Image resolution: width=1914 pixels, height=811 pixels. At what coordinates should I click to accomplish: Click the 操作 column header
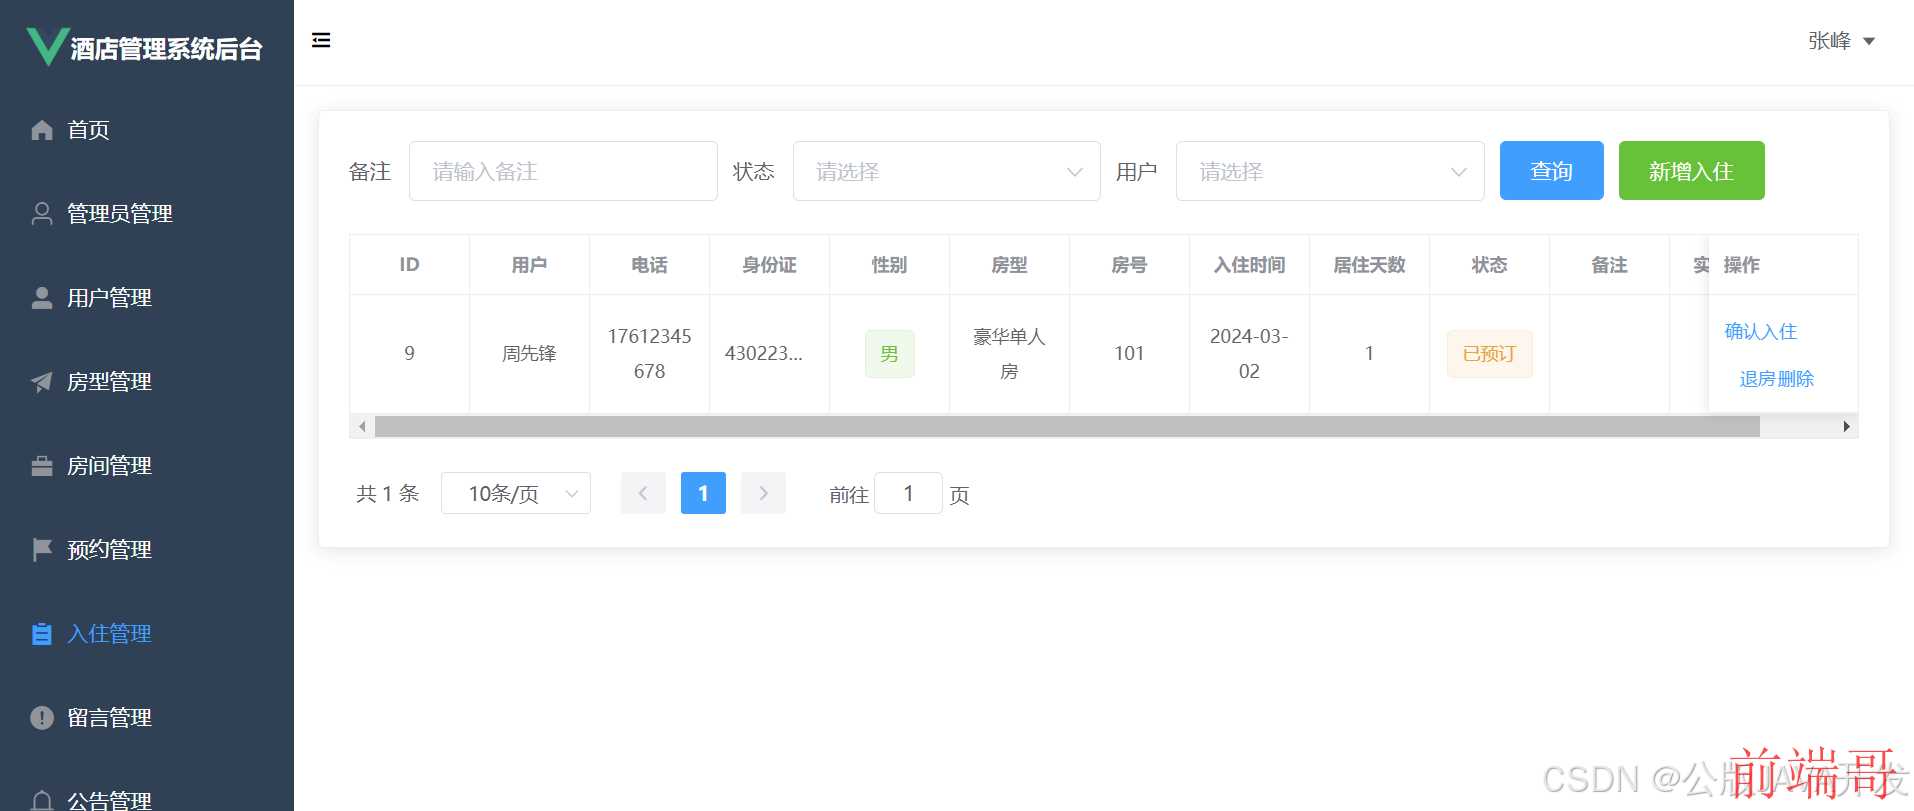coord(1783,265)
